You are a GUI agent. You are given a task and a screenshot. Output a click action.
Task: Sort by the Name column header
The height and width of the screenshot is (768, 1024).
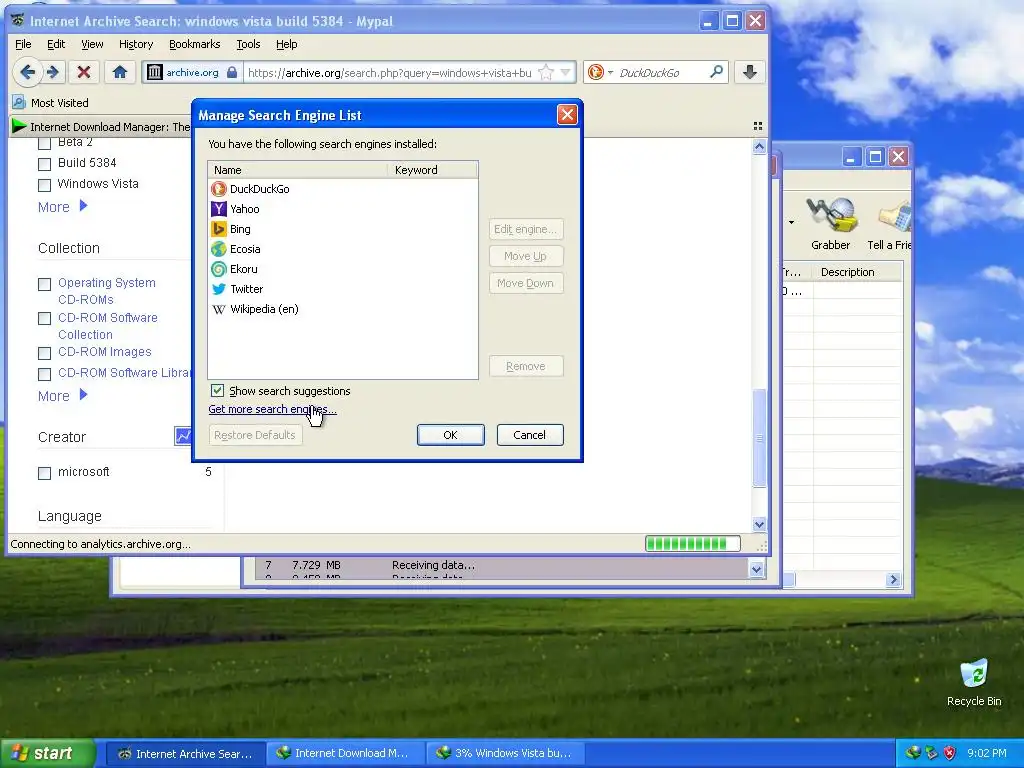(x=298, y=170)
